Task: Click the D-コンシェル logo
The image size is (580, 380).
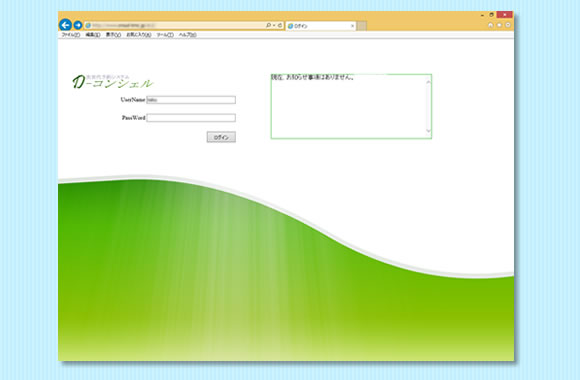Action: 112,82
